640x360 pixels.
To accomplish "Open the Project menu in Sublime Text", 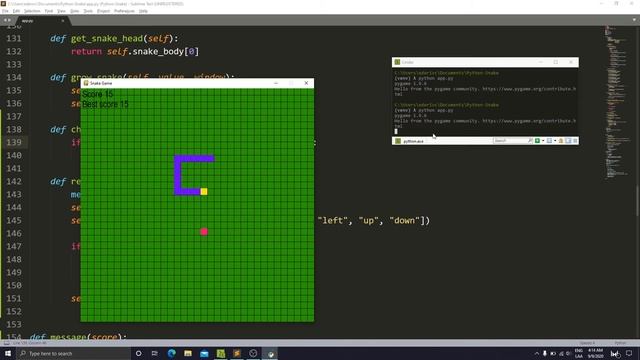I will point(103,11).
